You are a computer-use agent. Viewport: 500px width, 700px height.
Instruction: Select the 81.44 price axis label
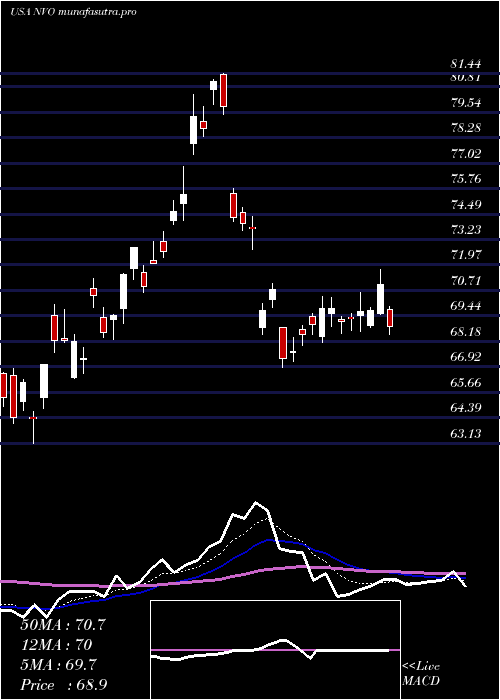(x=466, y=65)
